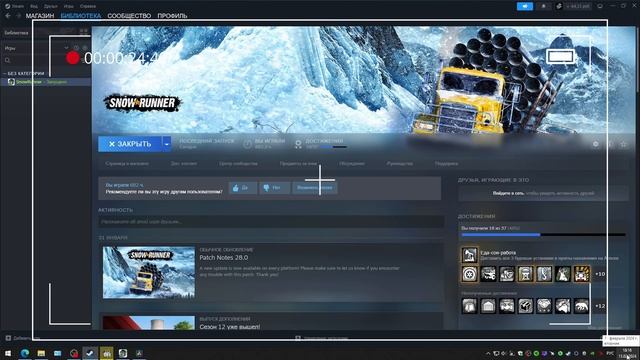Select SnowRunner in the games list
The width and height of the screenshot is (640, 360).
click(45, 82)
